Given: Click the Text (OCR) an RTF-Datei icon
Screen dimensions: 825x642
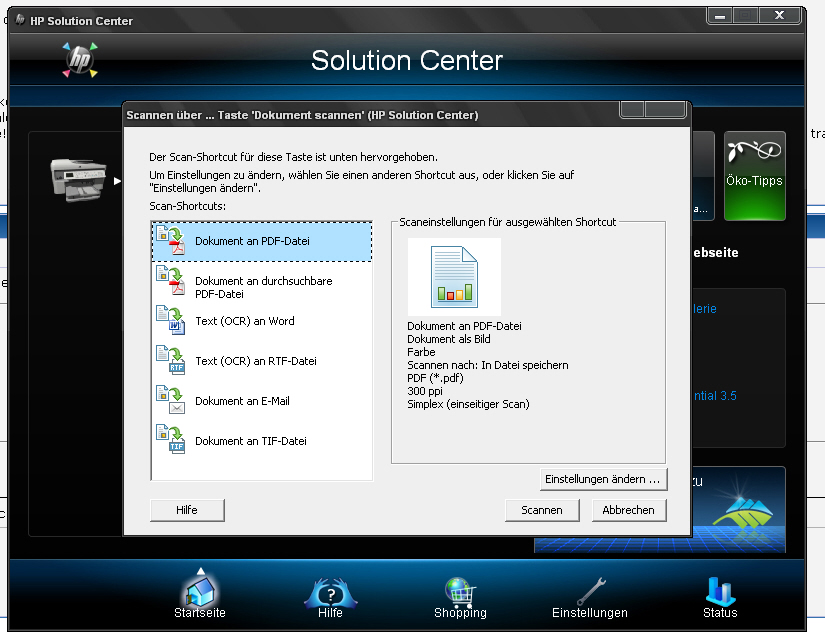Looking at the screenshot, I should pos(171,360).
